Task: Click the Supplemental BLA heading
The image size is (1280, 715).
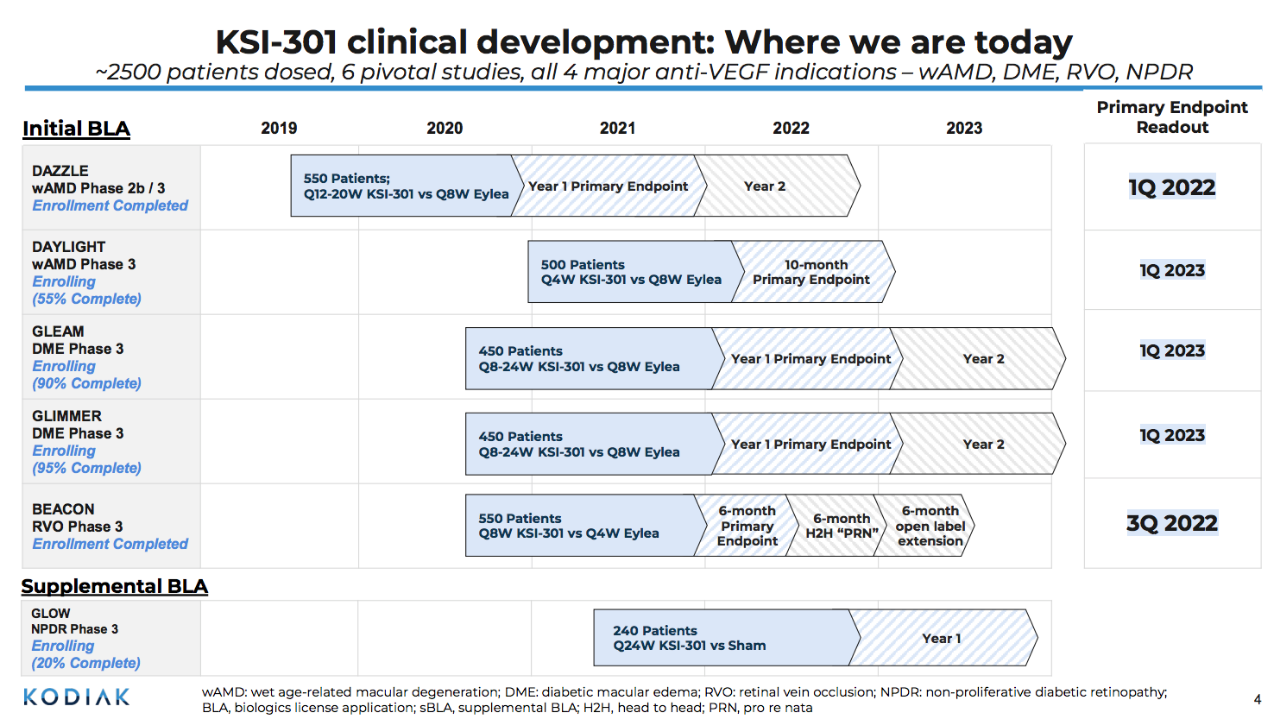Action: [x=114, y=586]
